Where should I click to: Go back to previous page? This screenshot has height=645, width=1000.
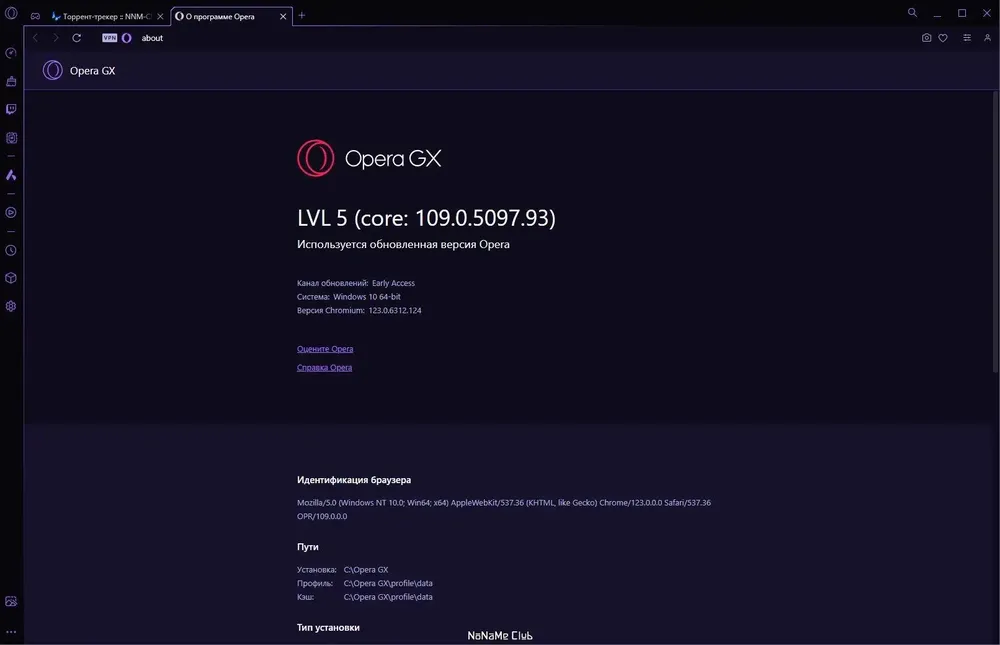pyautogui.click(x=36, y=38)
